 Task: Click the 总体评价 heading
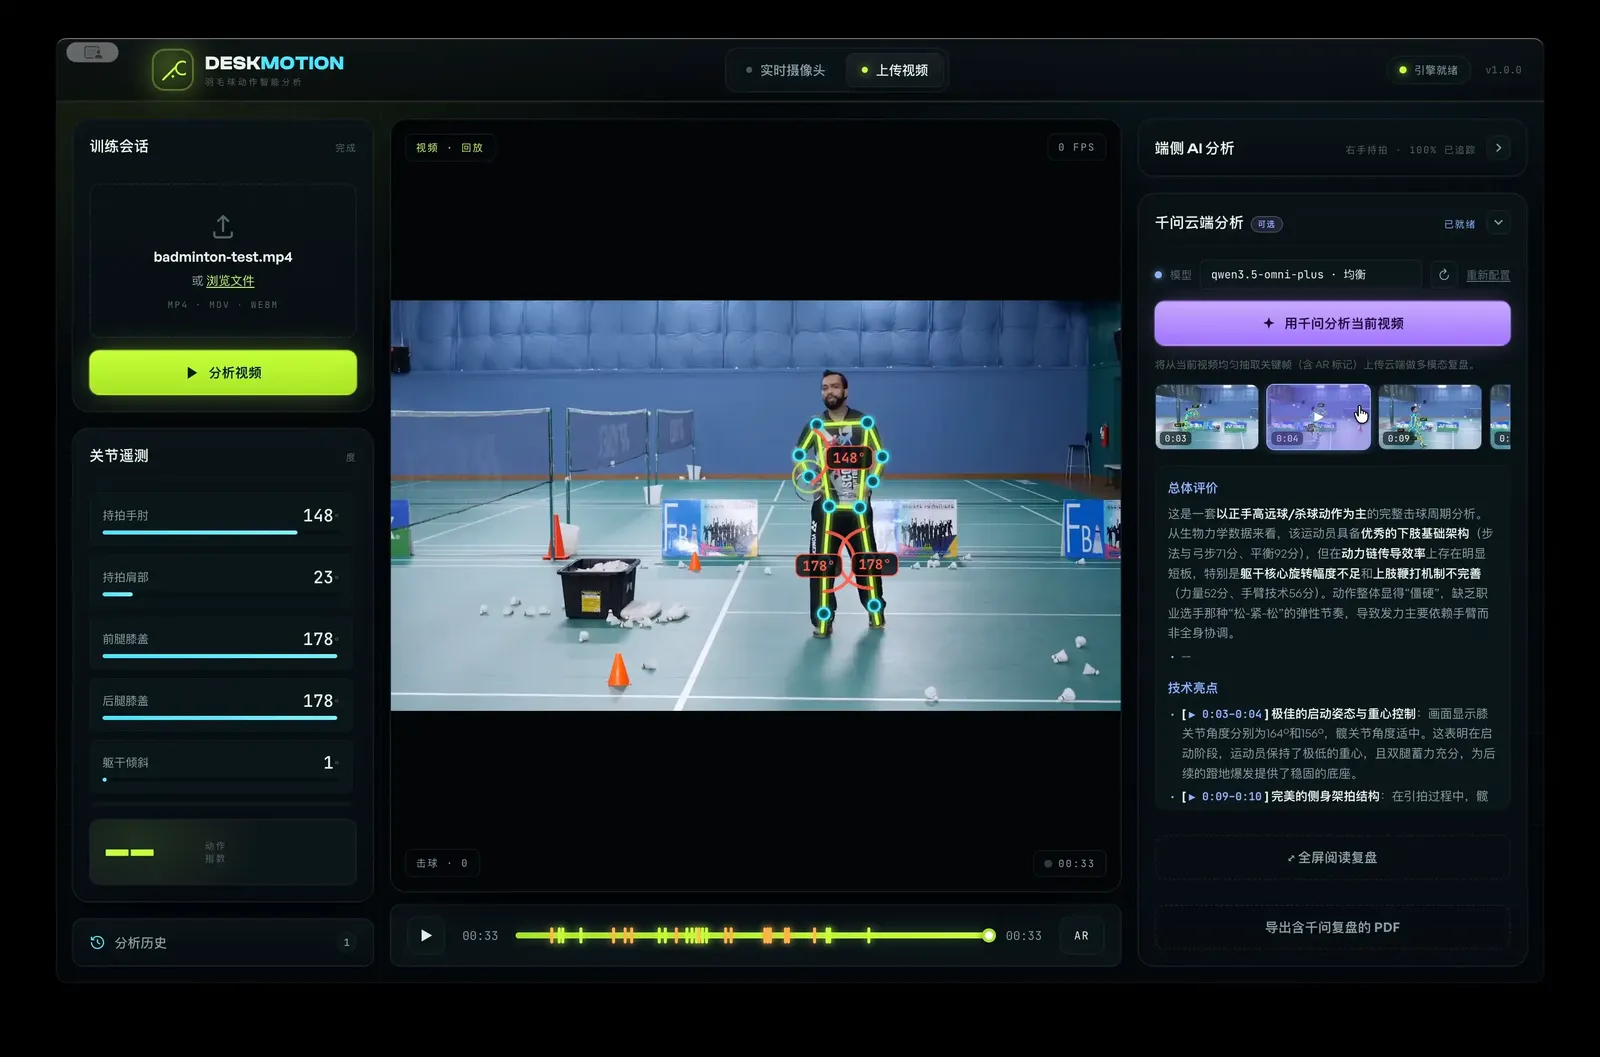pos(1193,488)
